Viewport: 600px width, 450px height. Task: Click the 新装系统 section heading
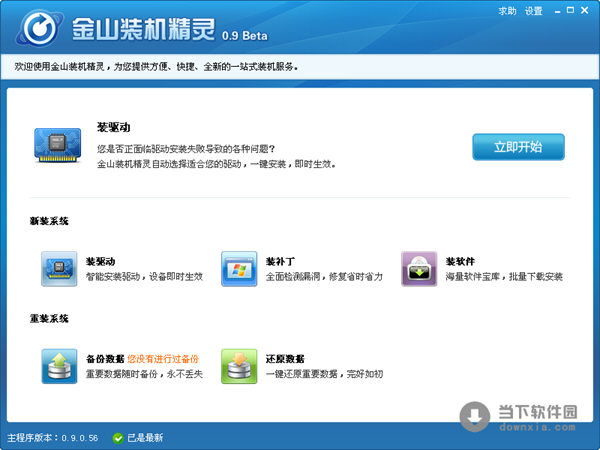coord(49,221)
